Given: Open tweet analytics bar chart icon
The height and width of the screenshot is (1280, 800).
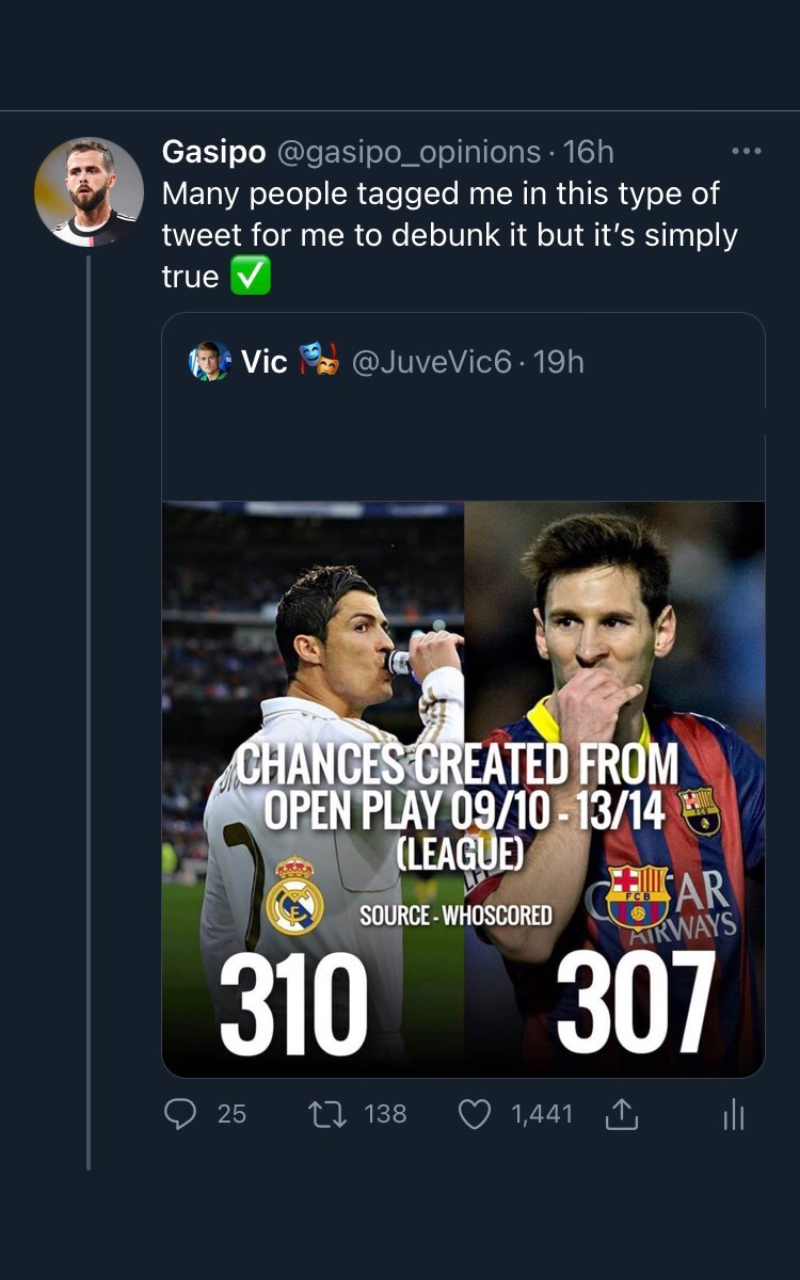Looking at the screenshot, I should [734, 1114].
